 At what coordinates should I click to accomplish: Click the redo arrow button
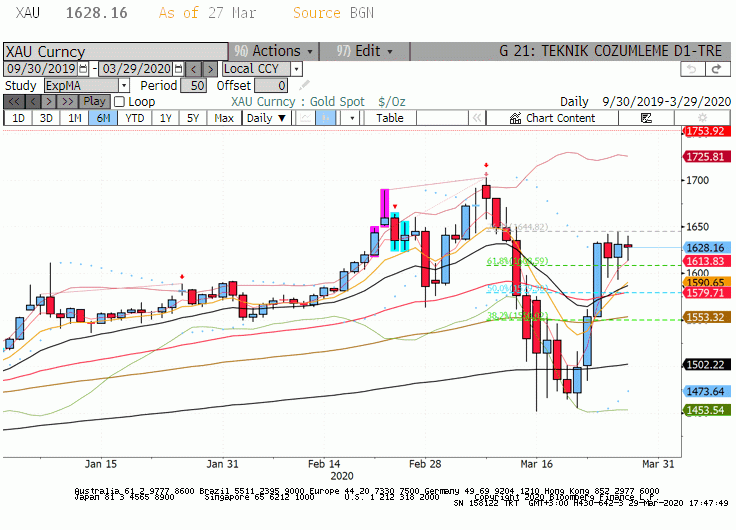click(x=717, y=69)
